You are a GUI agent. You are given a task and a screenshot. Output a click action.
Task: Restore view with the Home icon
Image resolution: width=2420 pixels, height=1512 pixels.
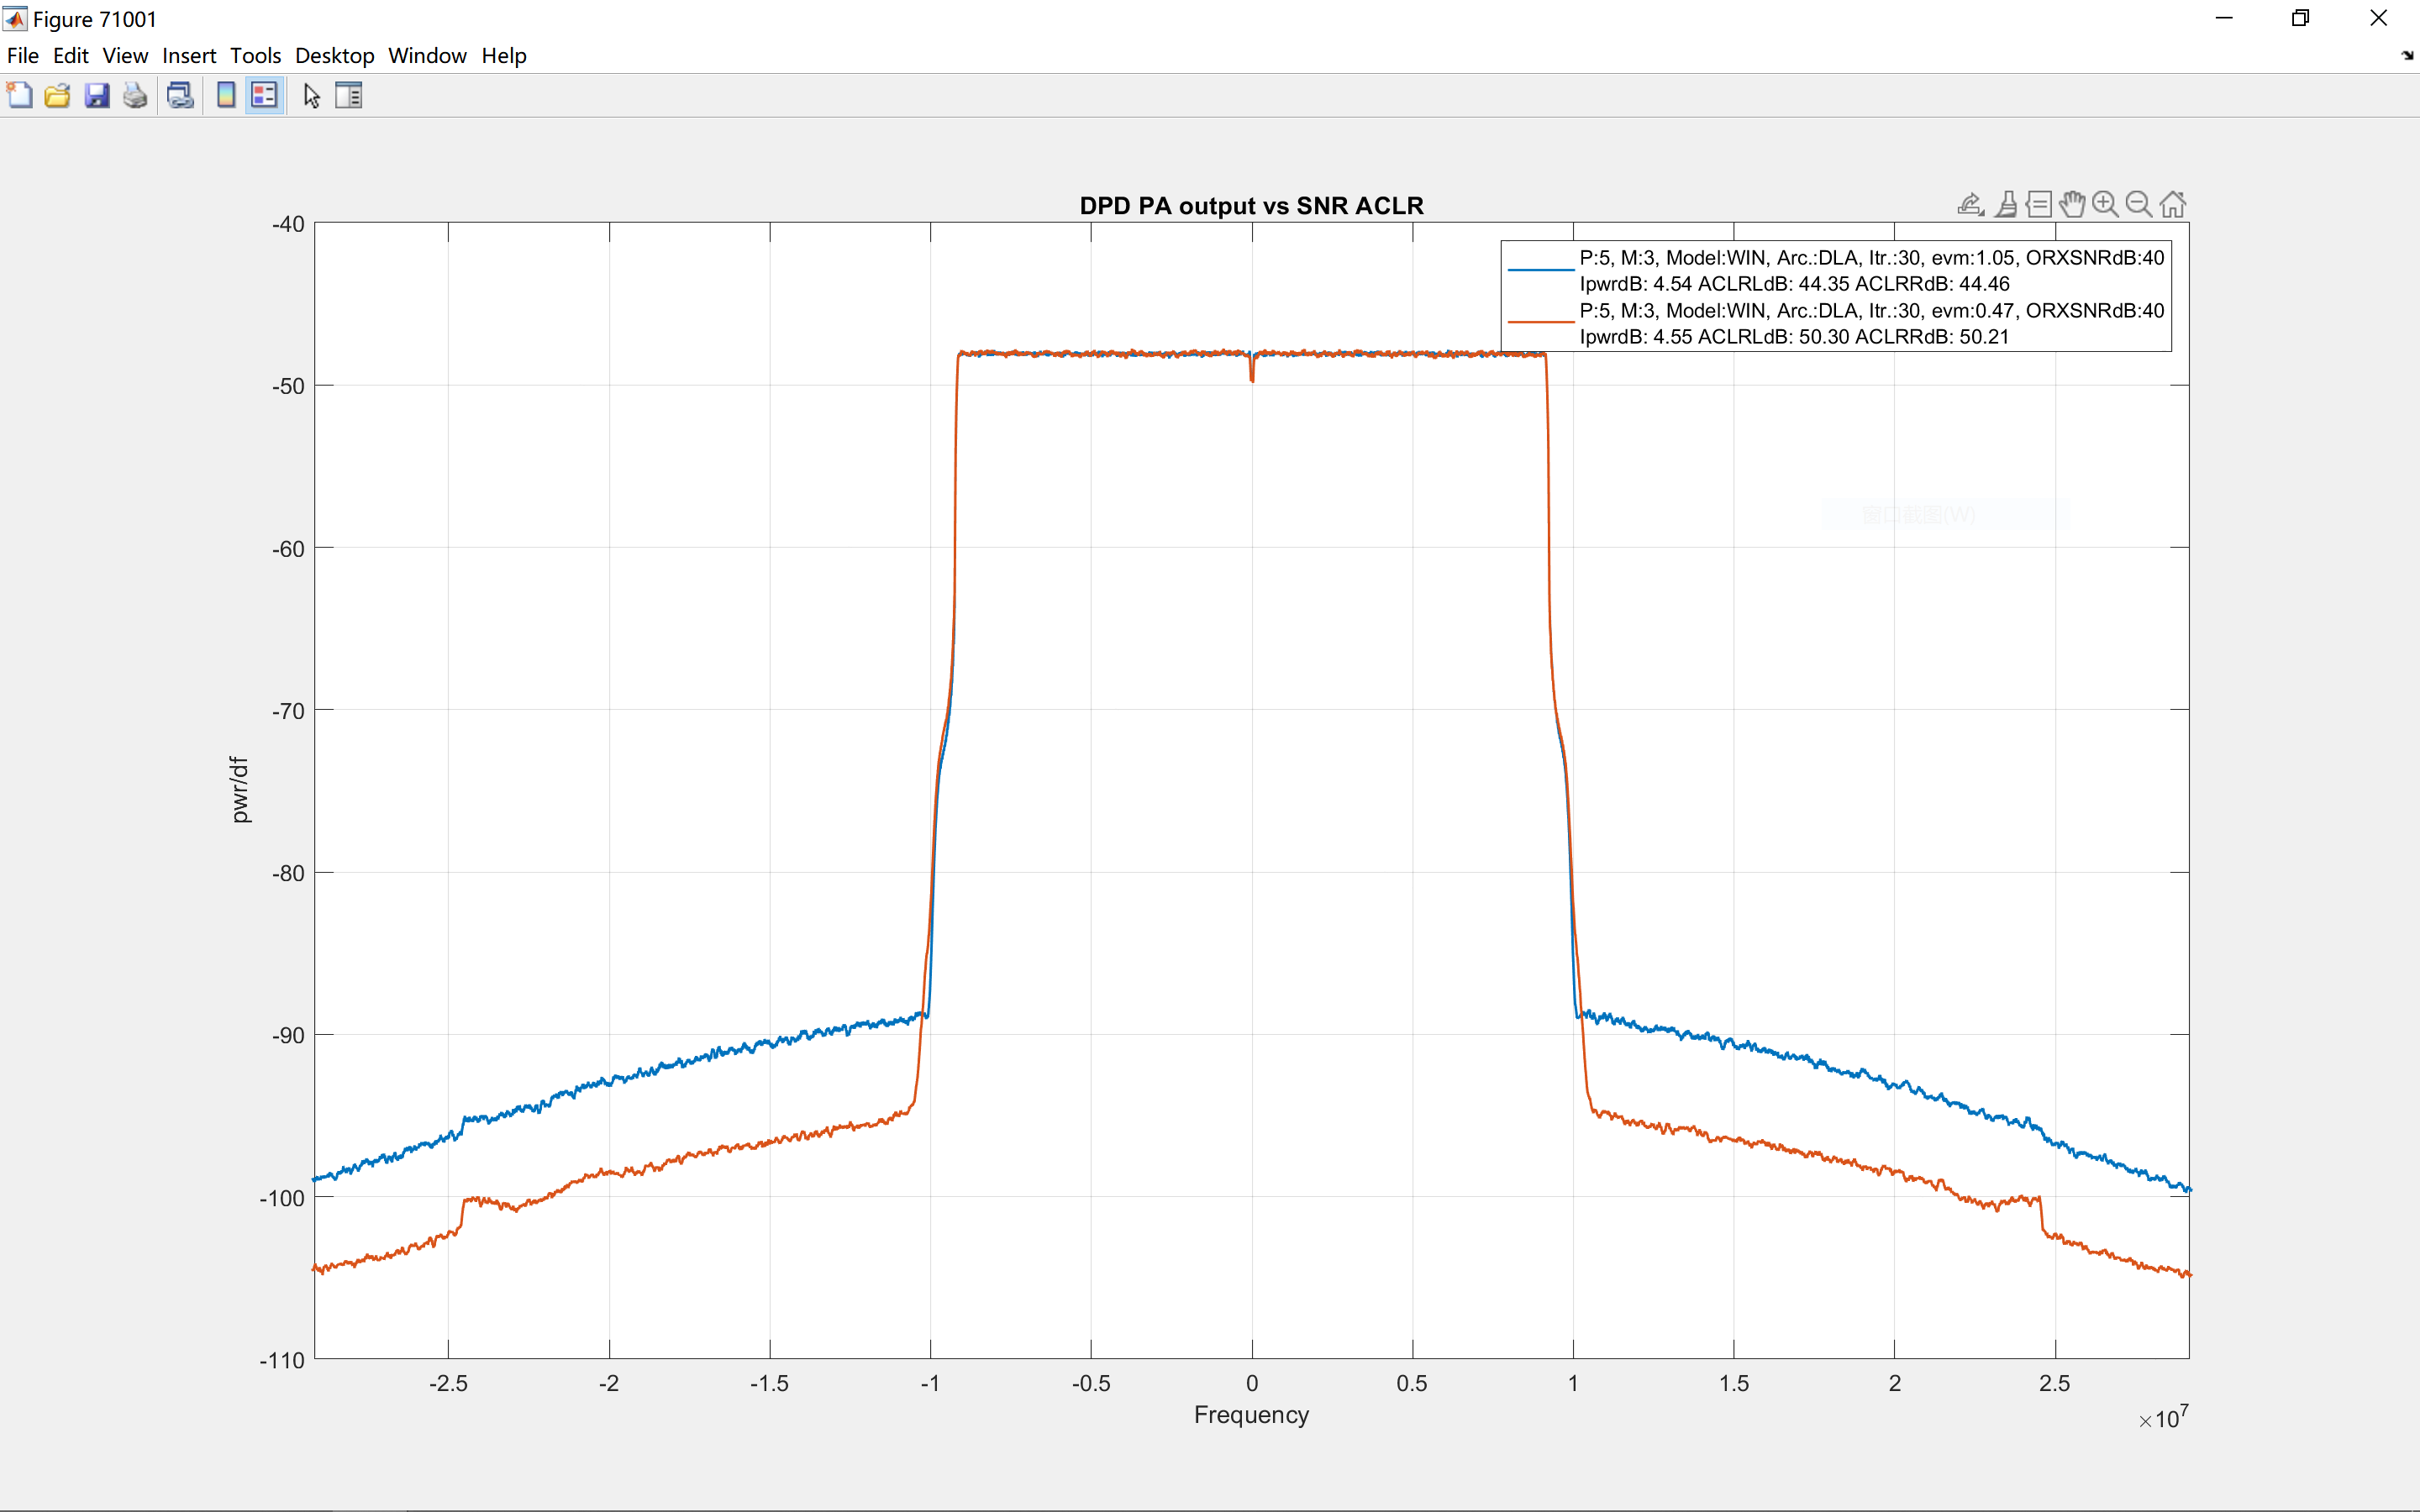(2172, 204)
